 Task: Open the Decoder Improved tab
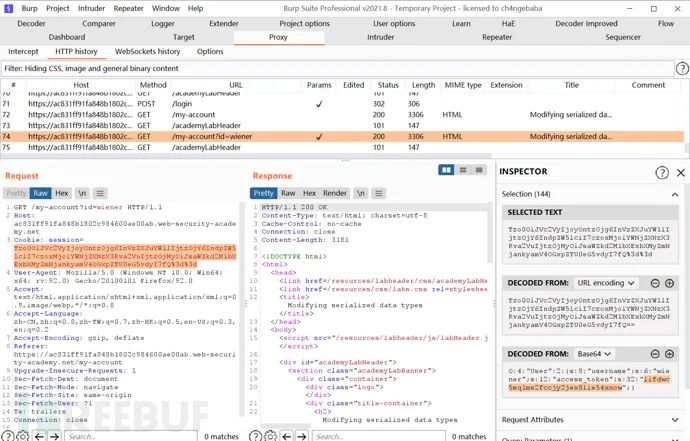(586, 24)
